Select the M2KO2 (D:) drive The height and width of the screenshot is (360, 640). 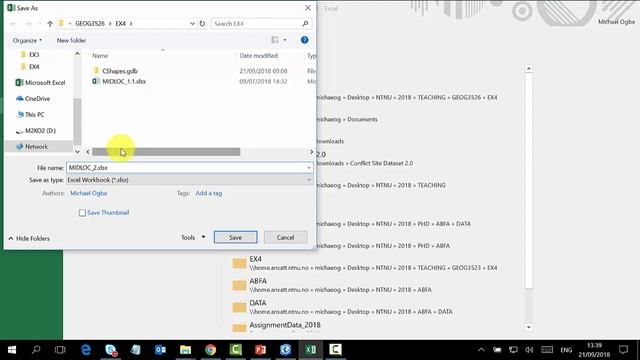36,131
